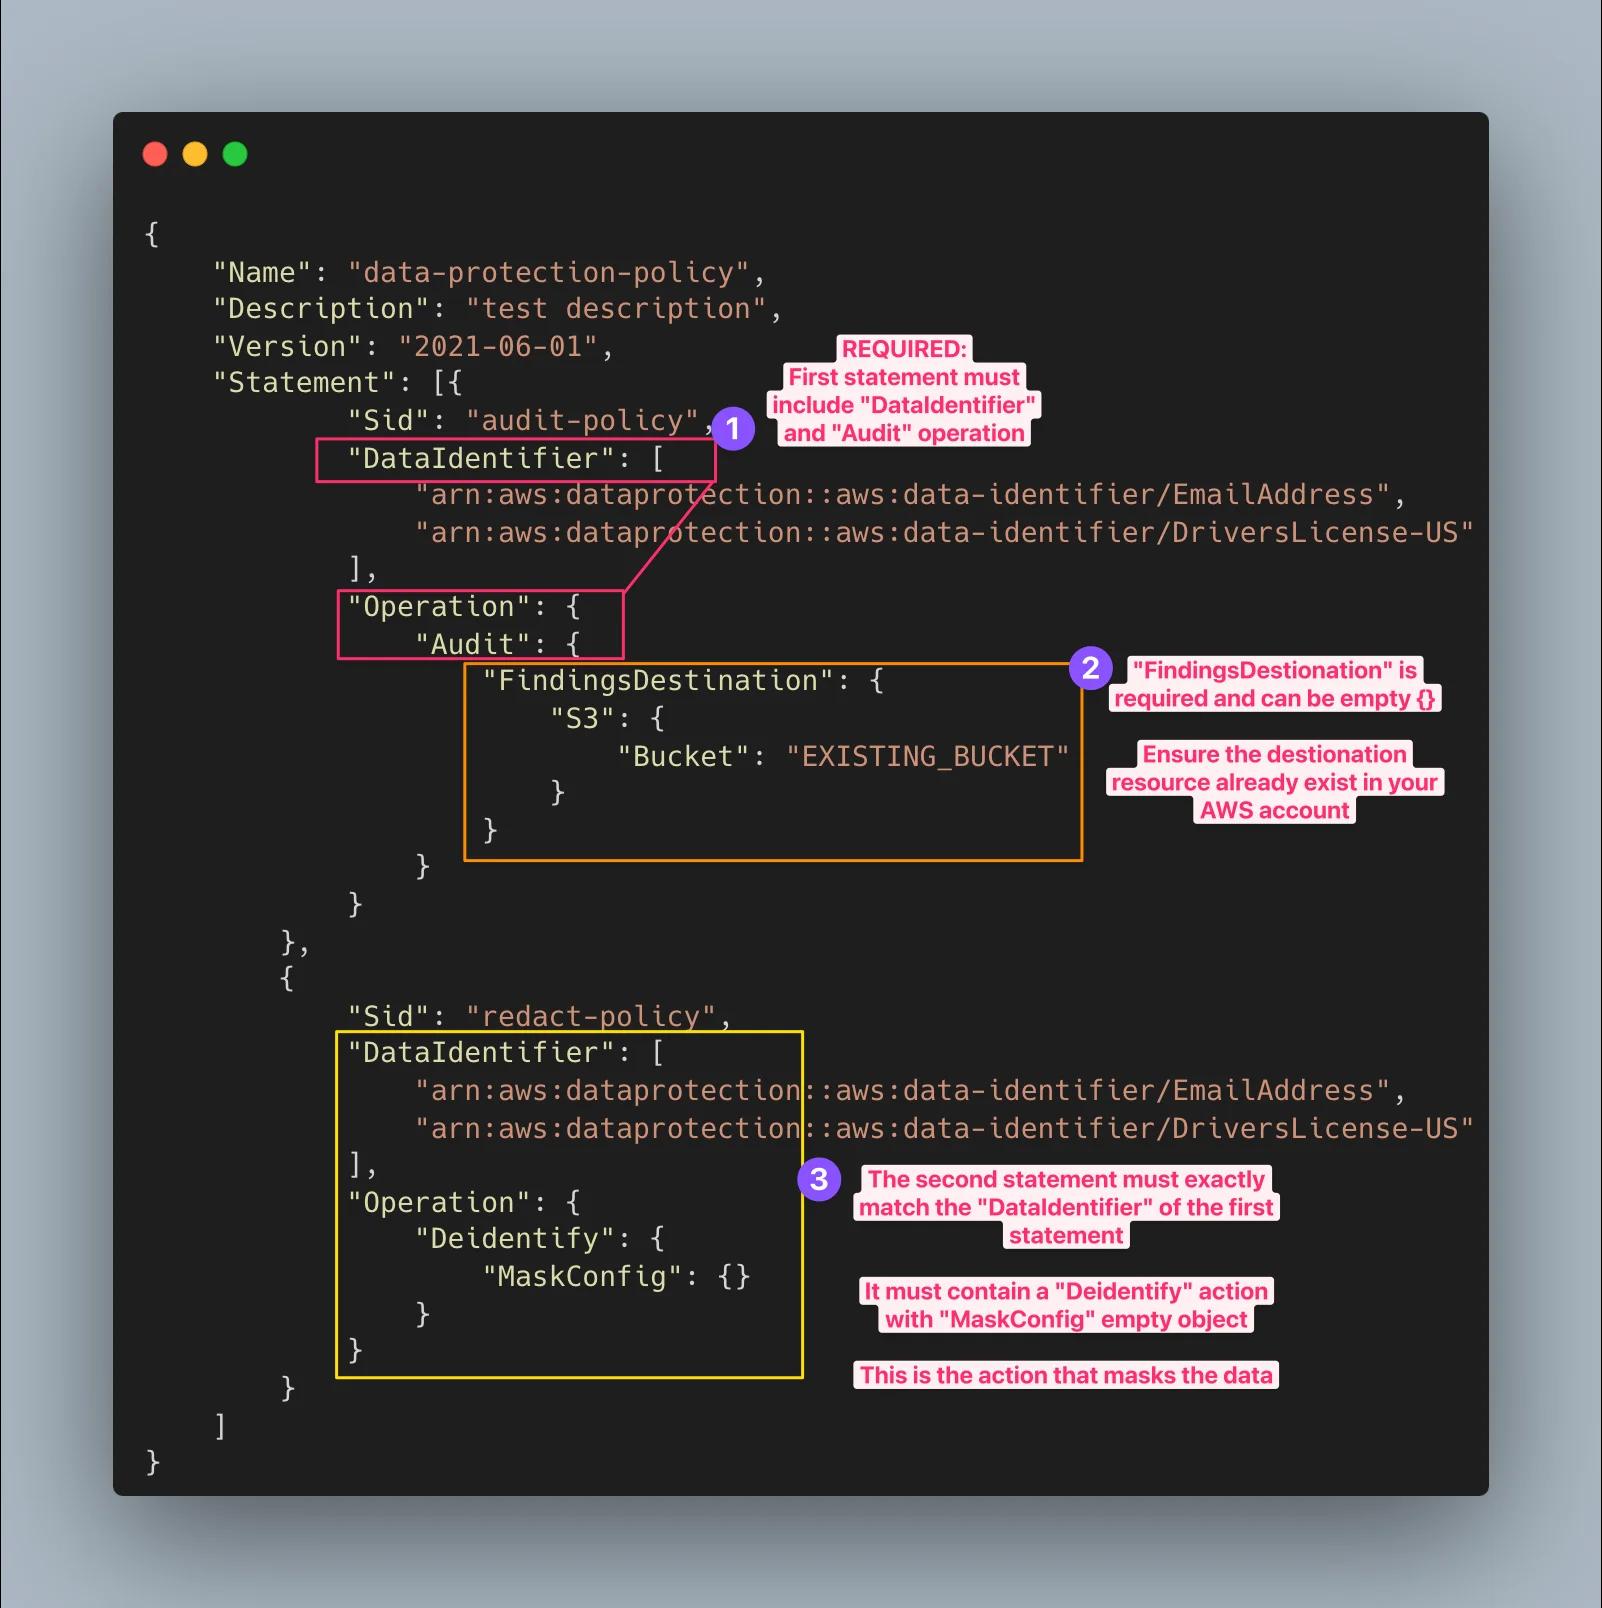Click the Audit operation key
Image resolution: width=1602 pixels, height=1608 pixels.
click(472, 643)
